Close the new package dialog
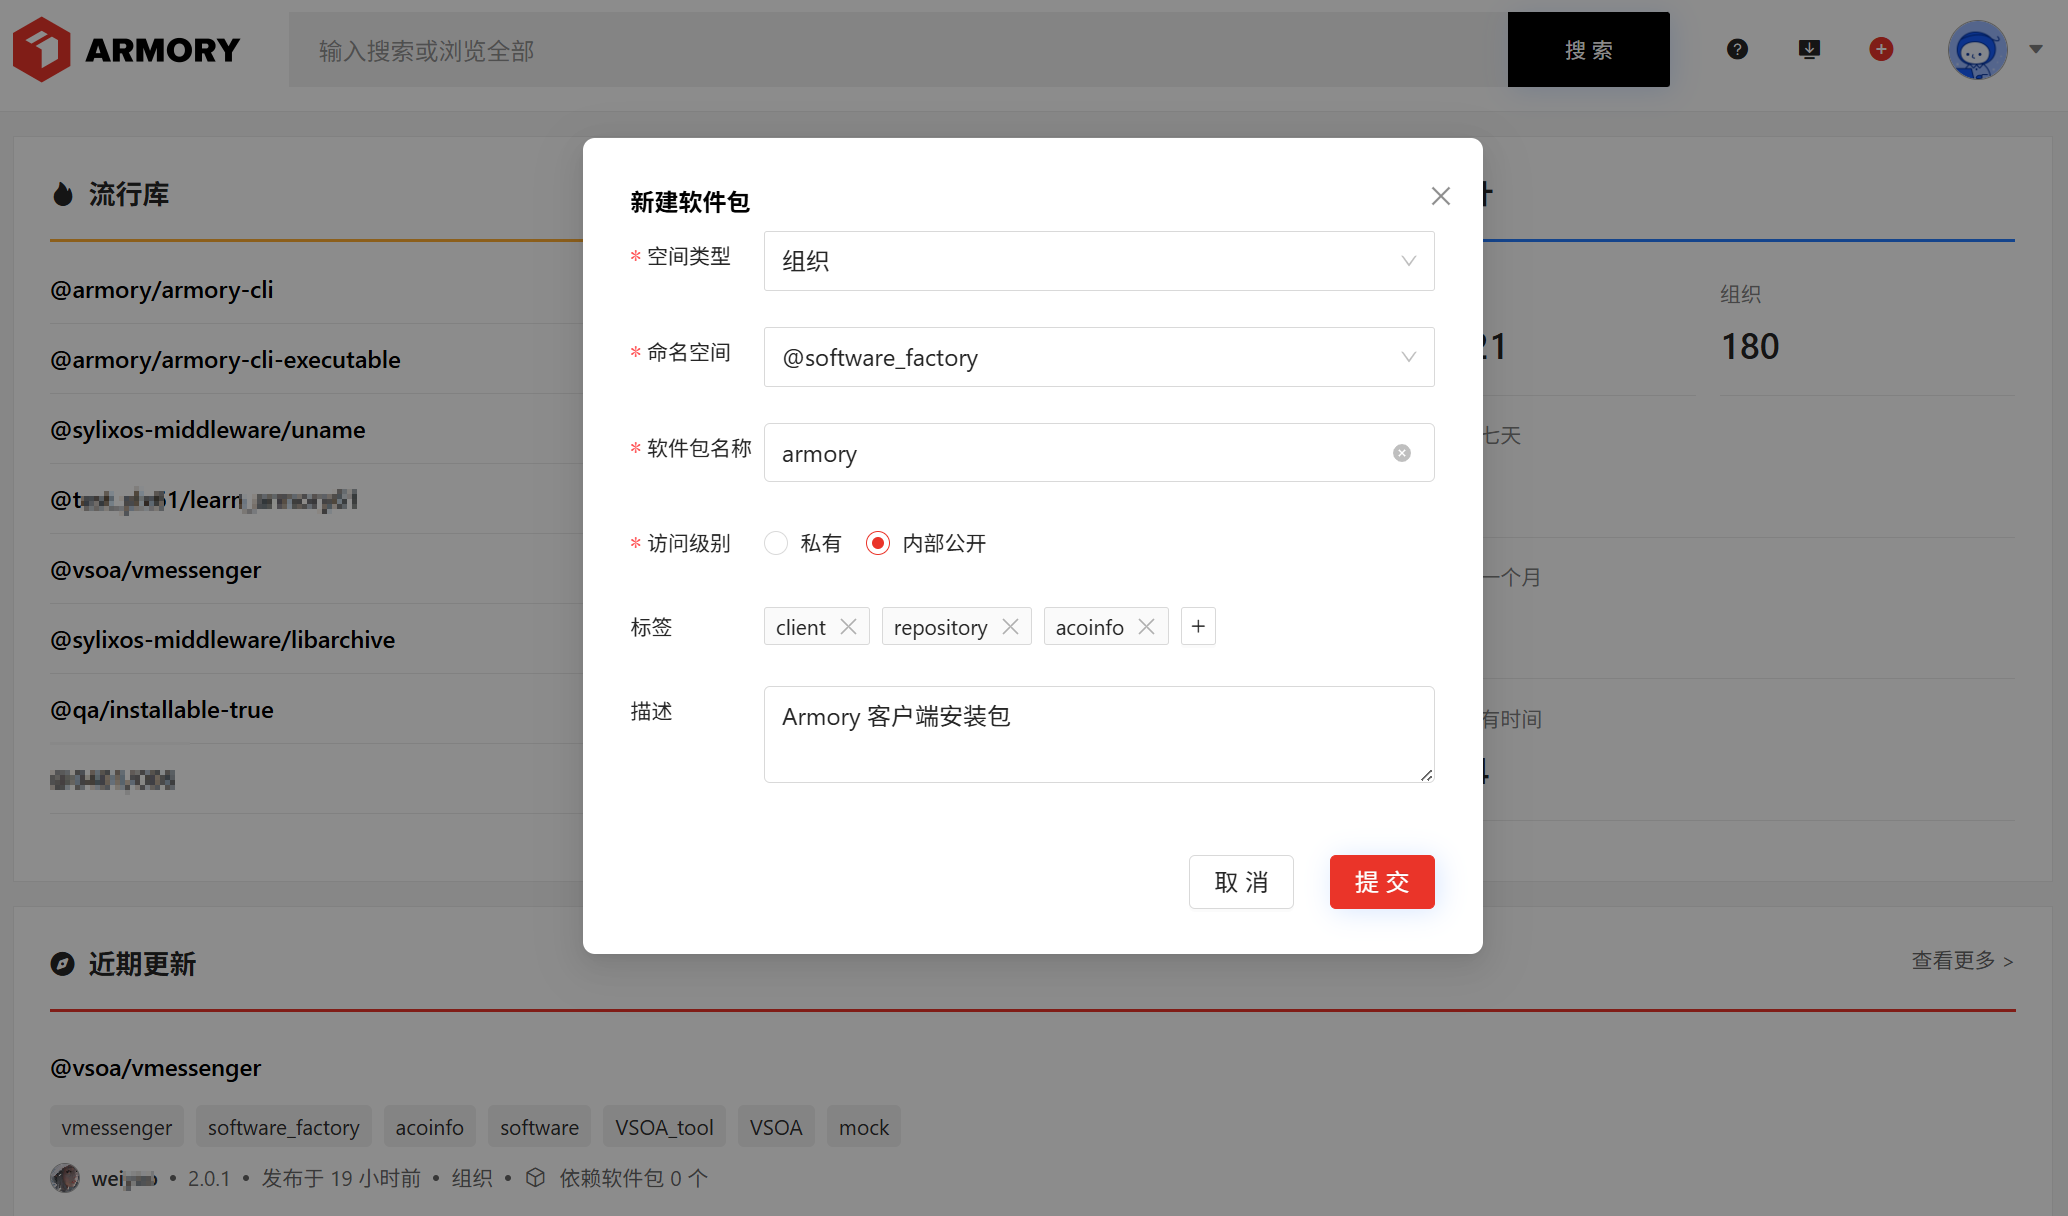The width and height of the screenshot is (2068, 1216). tap(1440, 196)
